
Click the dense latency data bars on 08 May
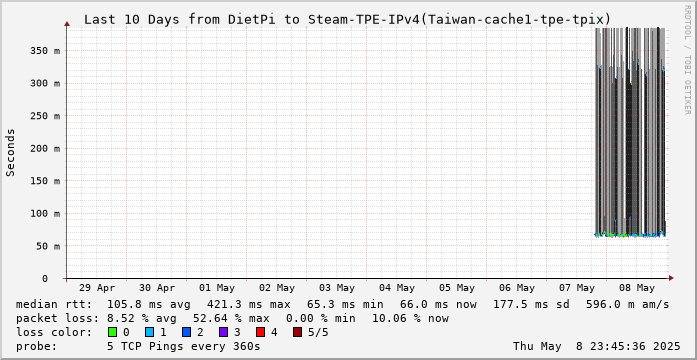coord(630,132)
